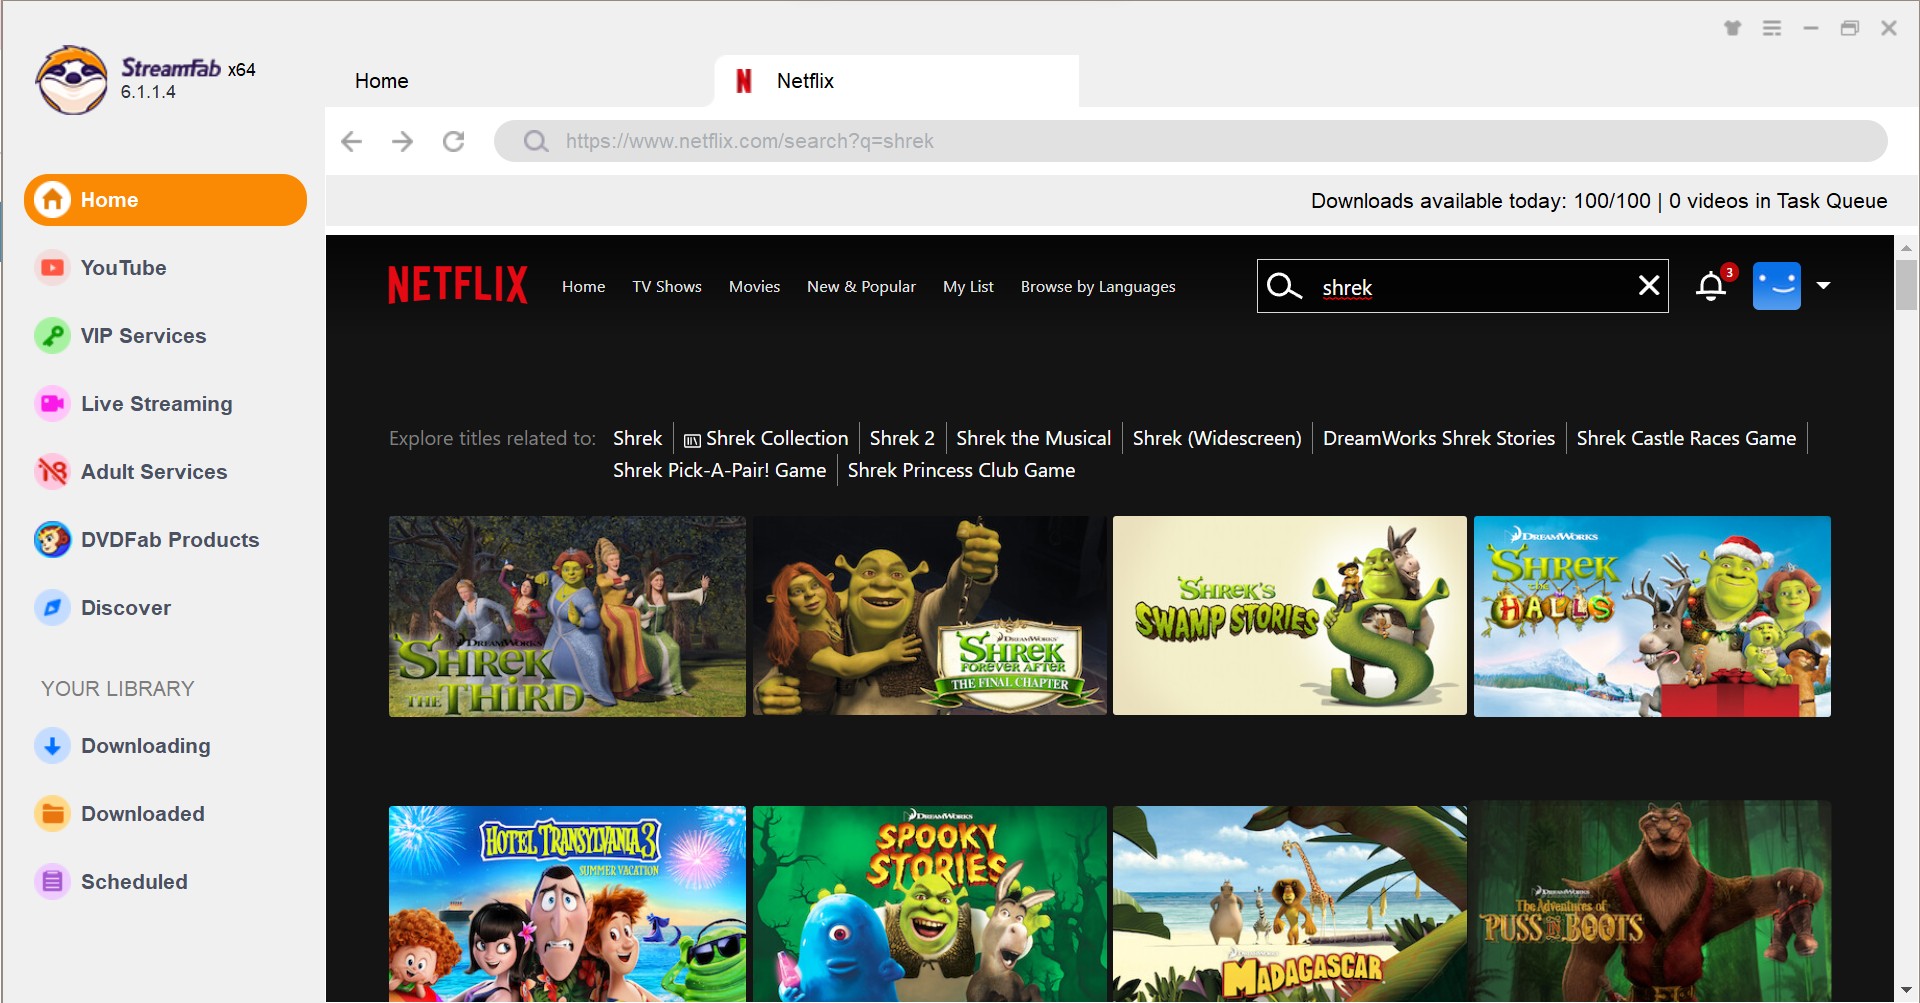This screenshot has height=1003, width=1920.
Task: Click the Shrek related title link
Action: coord(638,438)
